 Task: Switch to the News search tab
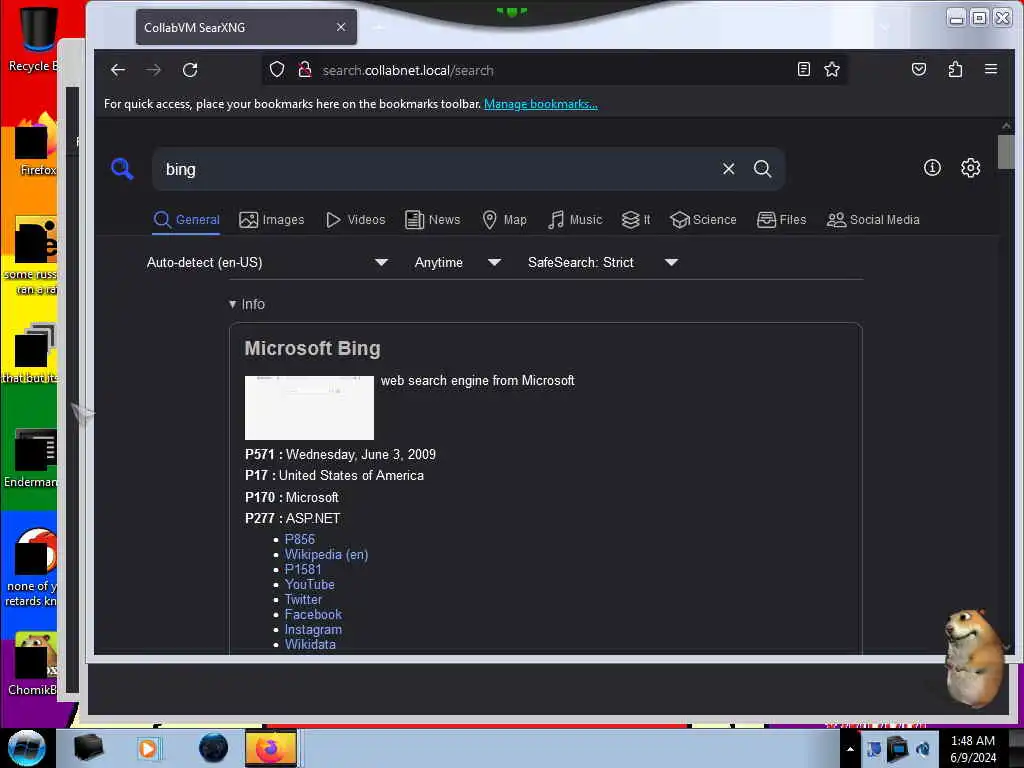point(432,220)
